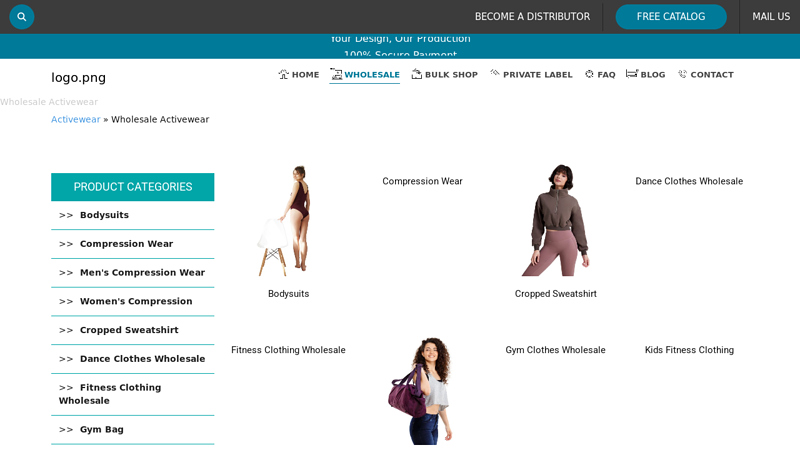
Task: Open PRIVATE LABEL menu item
Action: click(x=538, y=74)
